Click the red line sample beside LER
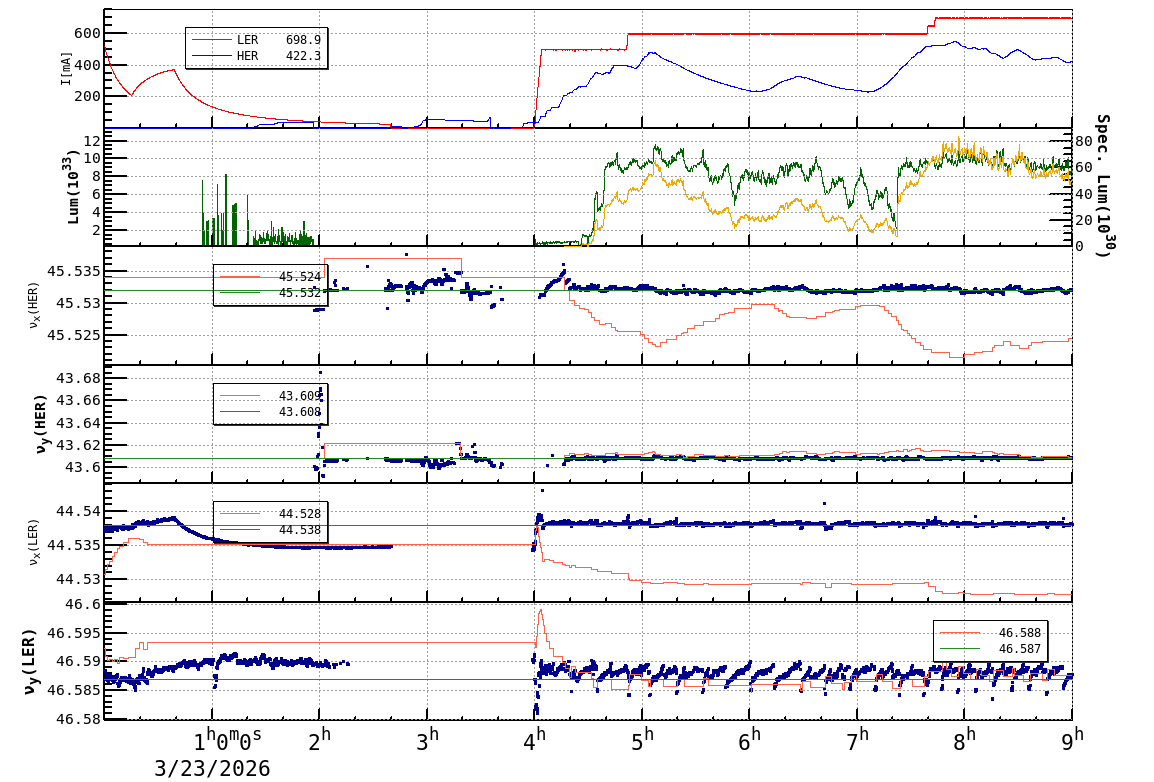Screen dimensions: 1154x782 [211, 40]
